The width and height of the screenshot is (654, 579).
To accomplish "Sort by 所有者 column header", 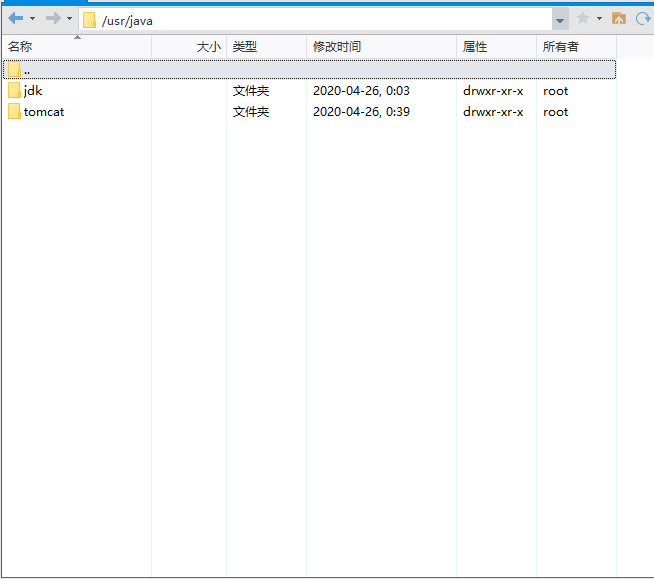I will click(x=576, y=47).
